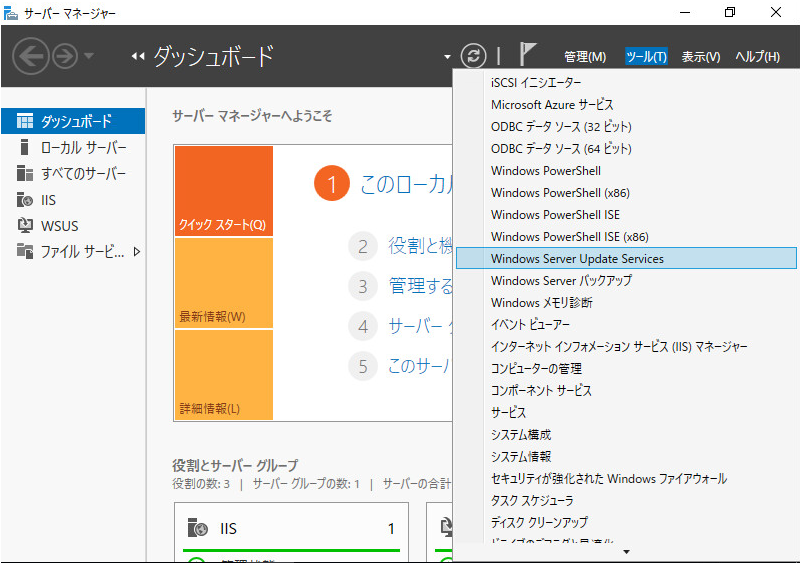Screen dimensions: 800x563
Task: Open the navigation history dropdown arrow
Action: tap(89, 57)
